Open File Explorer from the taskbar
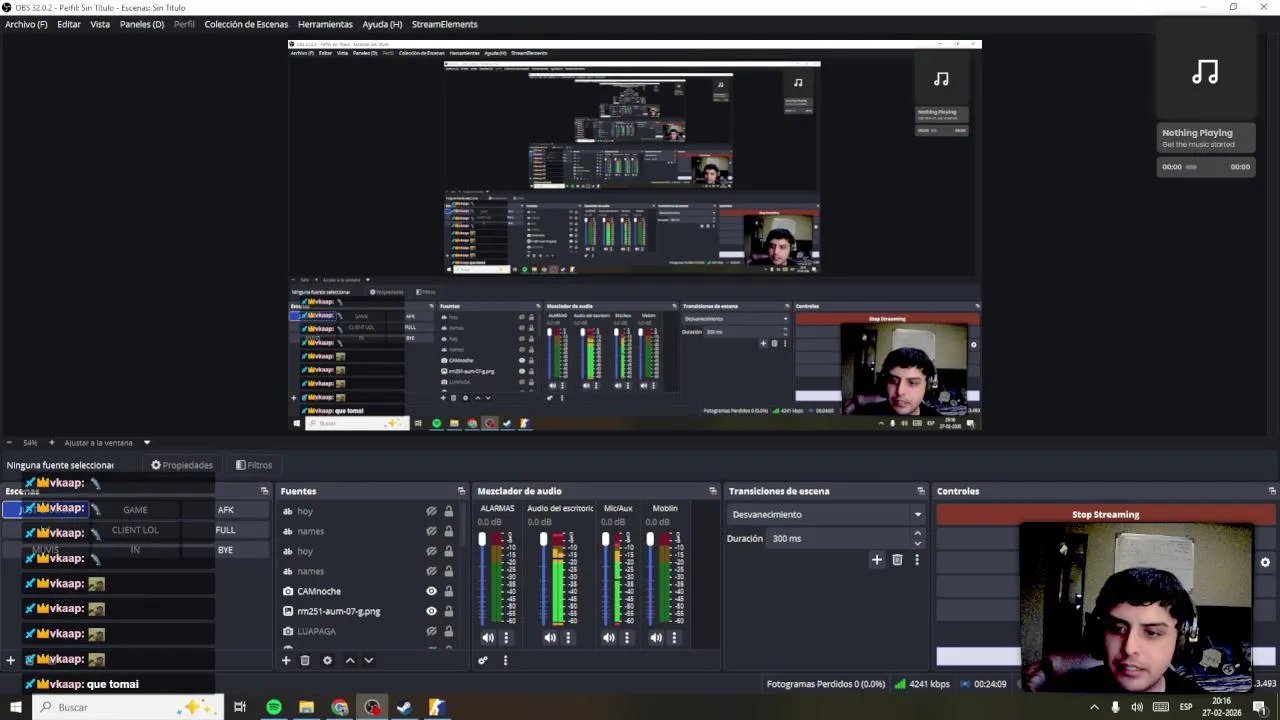The height and width of the screenshot is (720, 1280). (307, 707)
